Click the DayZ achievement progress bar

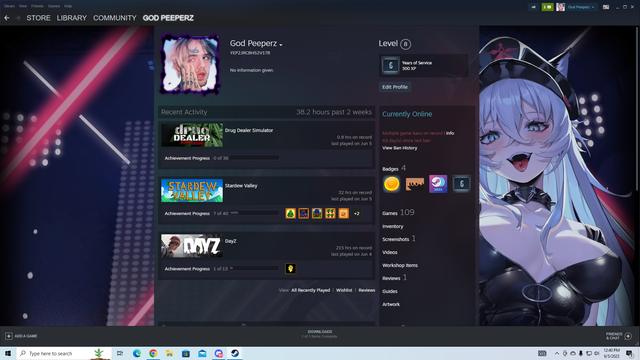254,269
